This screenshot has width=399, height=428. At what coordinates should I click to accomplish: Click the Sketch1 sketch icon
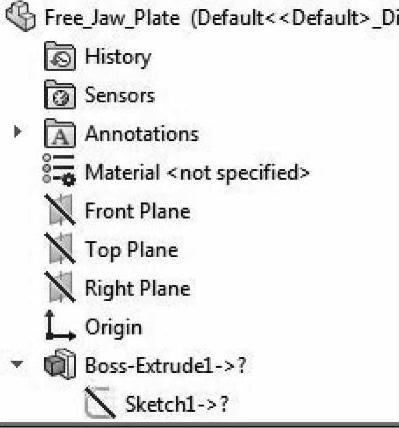coord(100,403)
